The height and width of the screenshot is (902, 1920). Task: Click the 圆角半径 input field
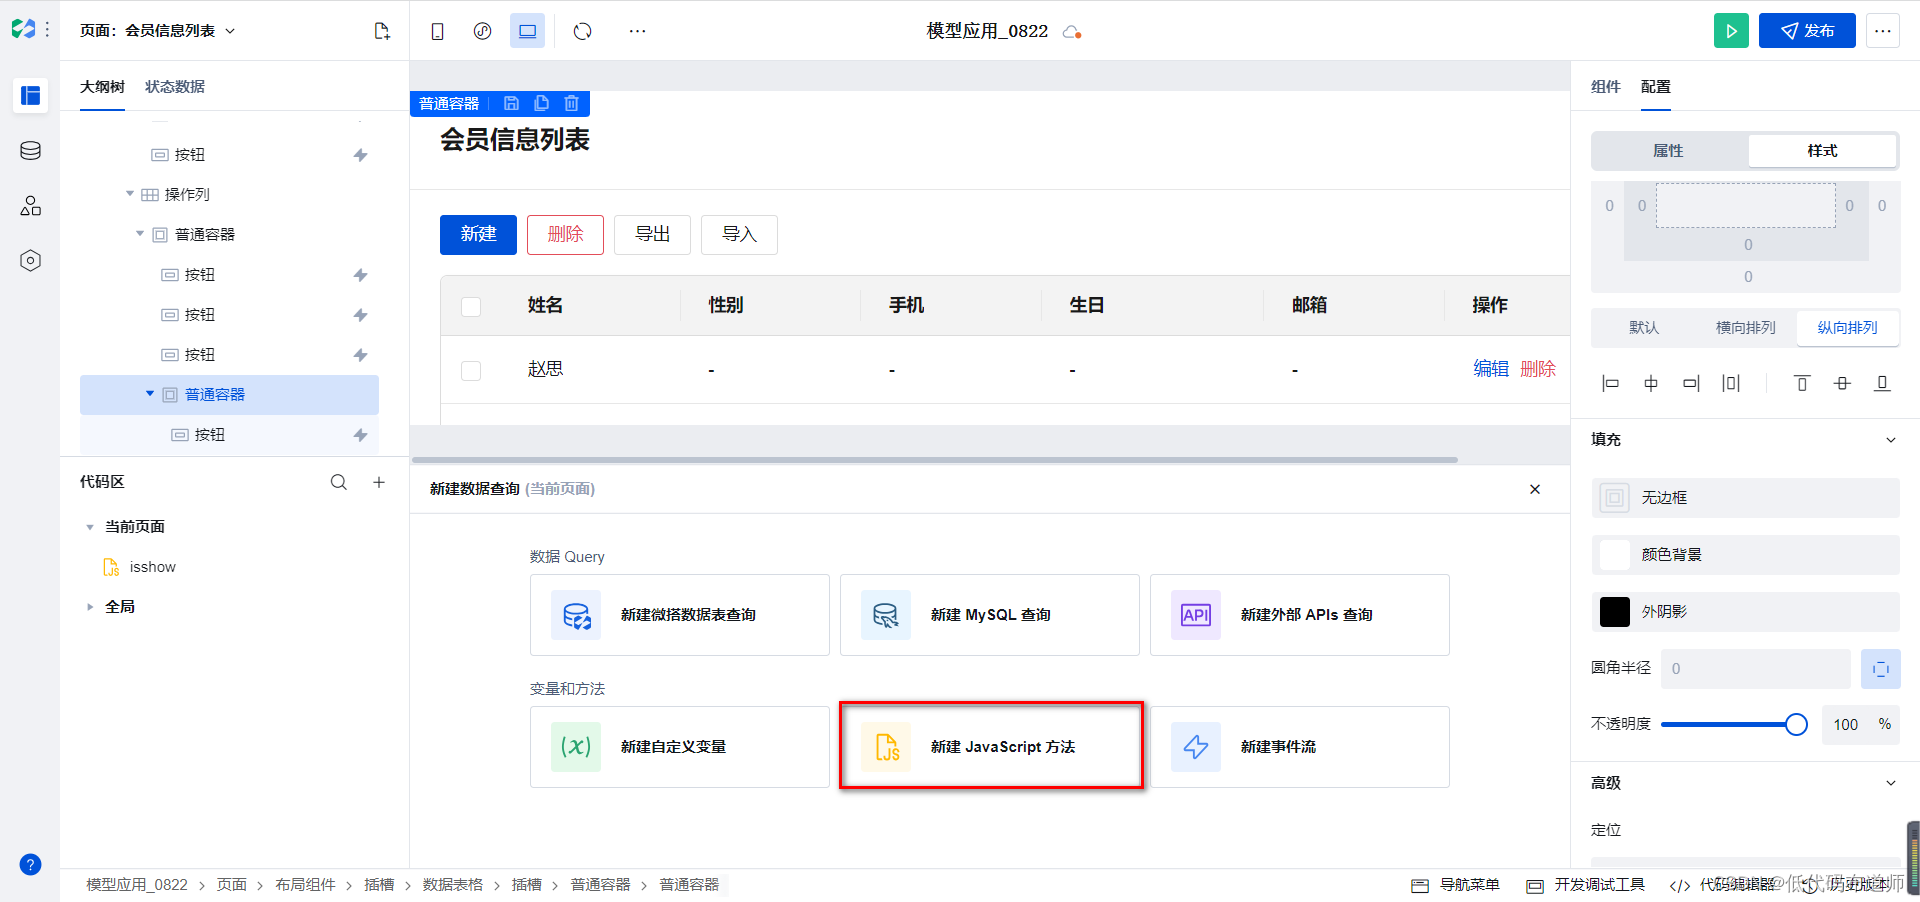[1755, 669]
